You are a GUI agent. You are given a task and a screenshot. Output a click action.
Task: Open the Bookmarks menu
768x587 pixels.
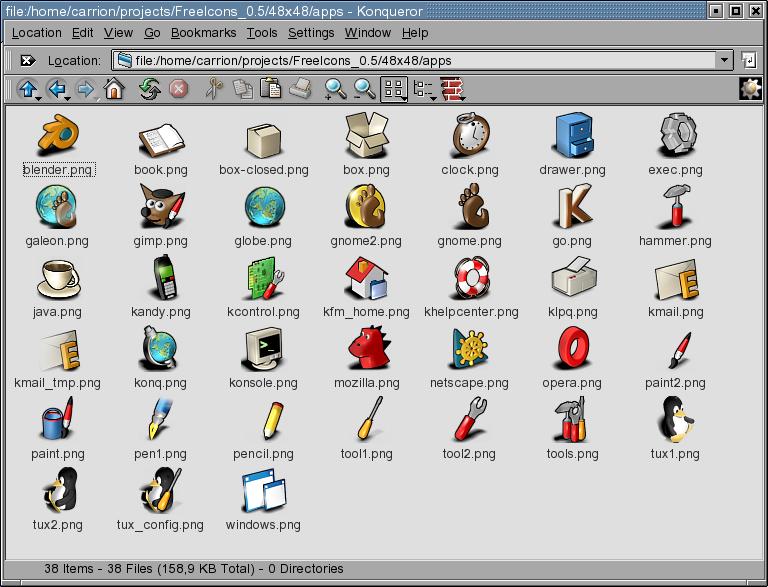pos(203,33)
